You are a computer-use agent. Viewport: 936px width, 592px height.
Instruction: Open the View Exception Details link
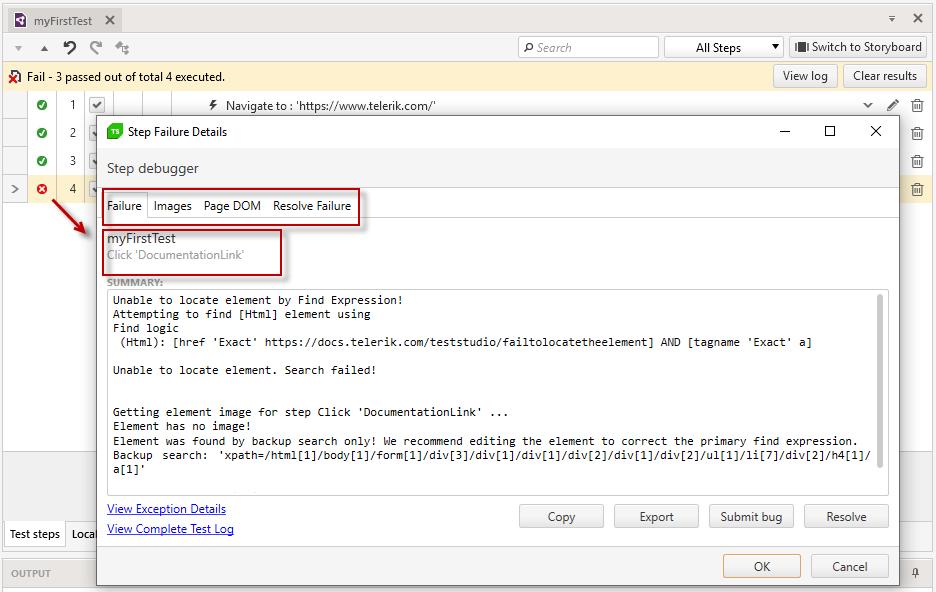pos(166,509)
